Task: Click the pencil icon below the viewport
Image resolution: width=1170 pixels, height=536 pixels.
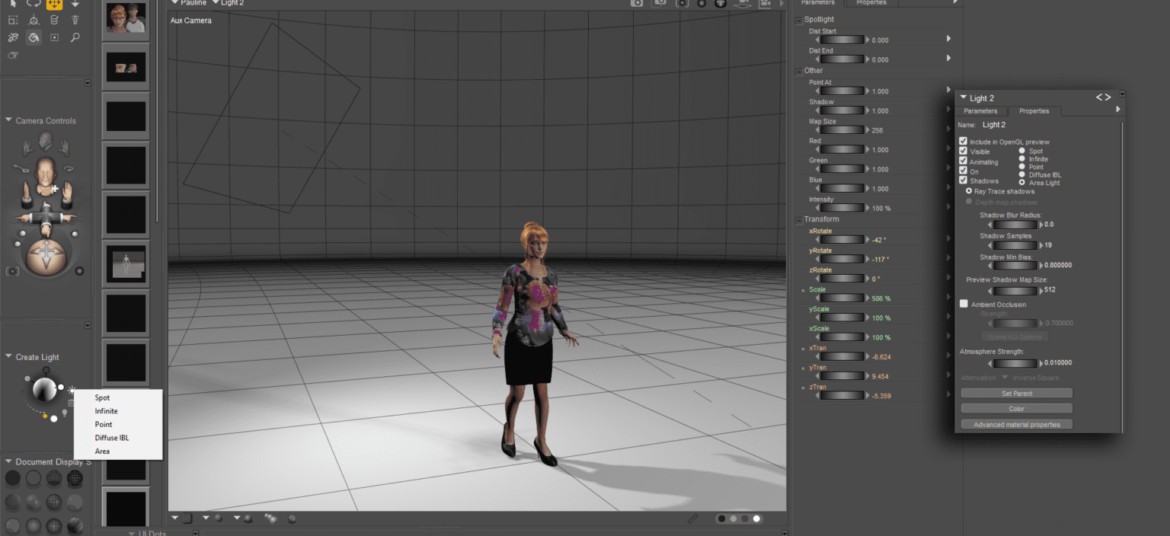Action: [x=692, y=518]
